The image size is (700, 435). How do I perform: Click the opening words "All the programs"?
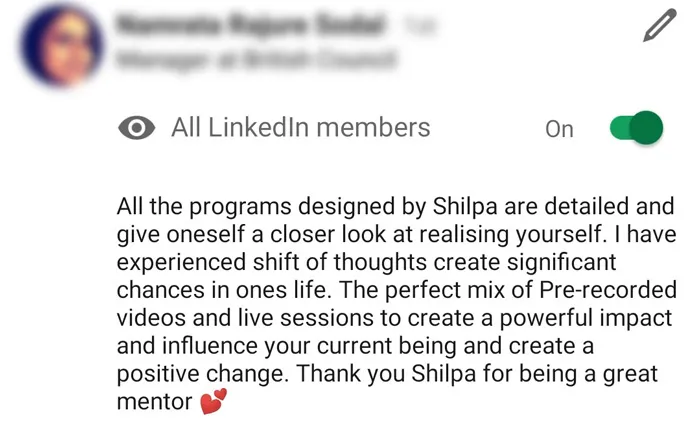pos(191,208)
